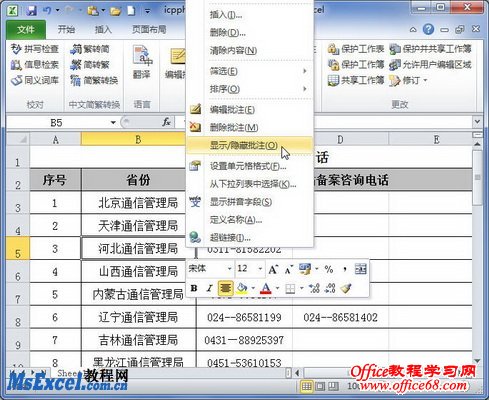Toggle bold in mini toolbar
The image size is (489, 400).
[x=194, y=288]
